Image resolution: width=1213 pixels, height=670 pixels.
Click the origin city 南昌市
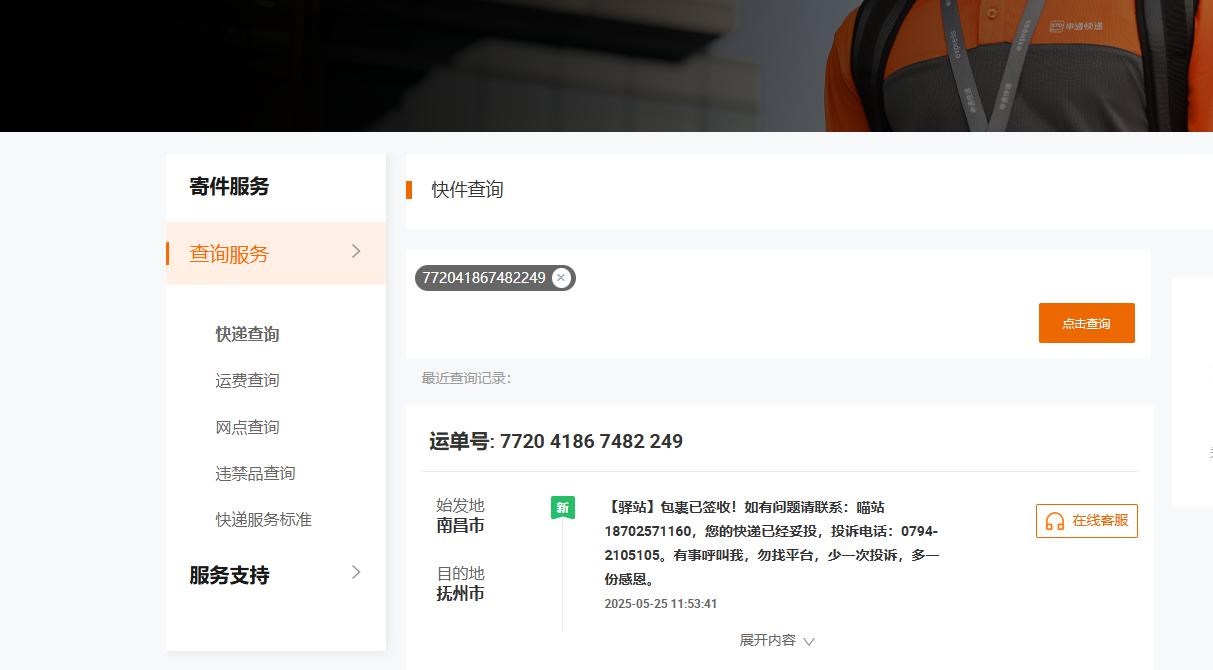pos(460,526)
